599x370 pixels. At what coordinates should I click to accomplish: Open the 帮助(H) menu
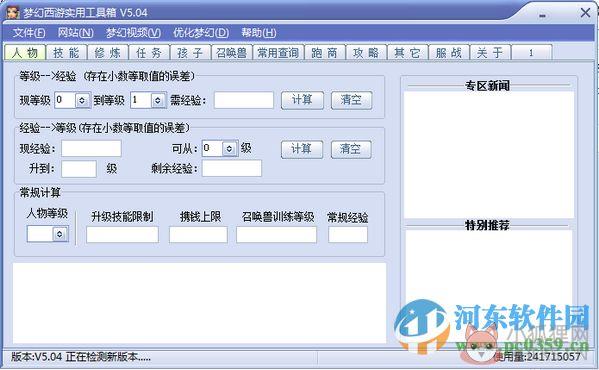coord(259,33)
